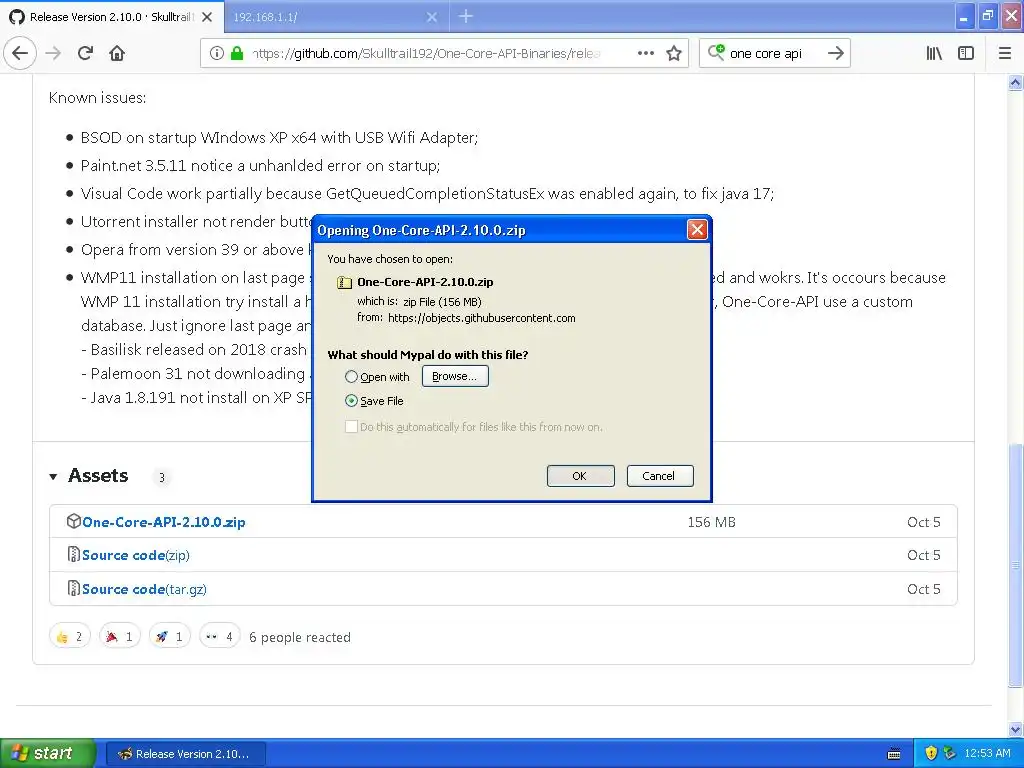Check Do this automatically for files
This screenshot has width=1024, height=768.
coord(351,426)
